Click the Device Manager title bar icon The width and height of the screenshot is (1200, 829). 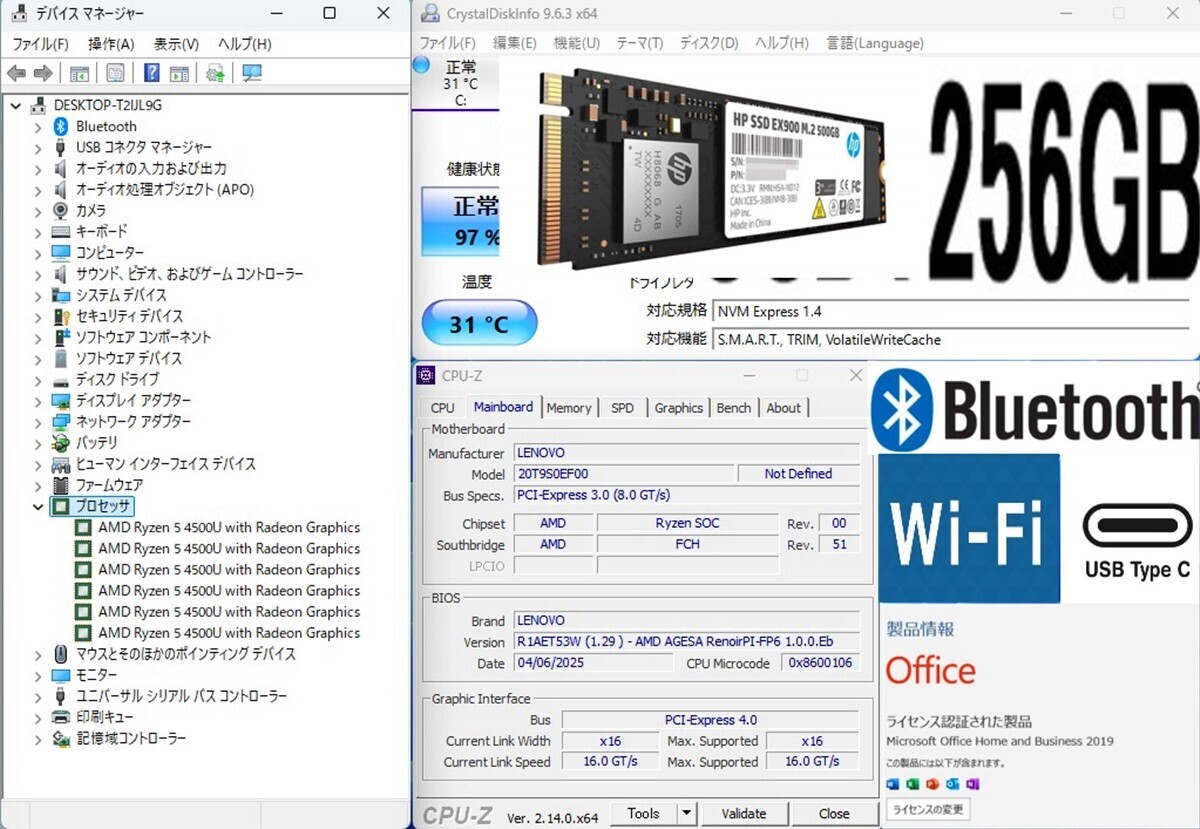(19, 13)
